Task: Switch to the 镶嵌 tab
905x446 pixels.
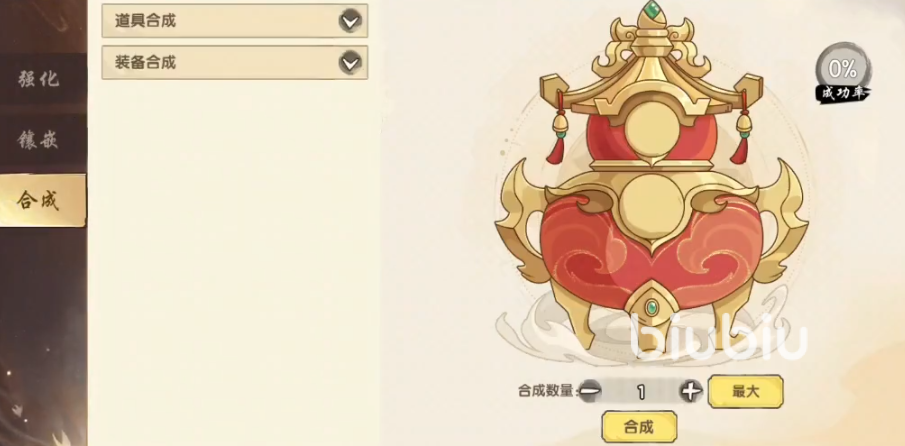Action: 39,140
